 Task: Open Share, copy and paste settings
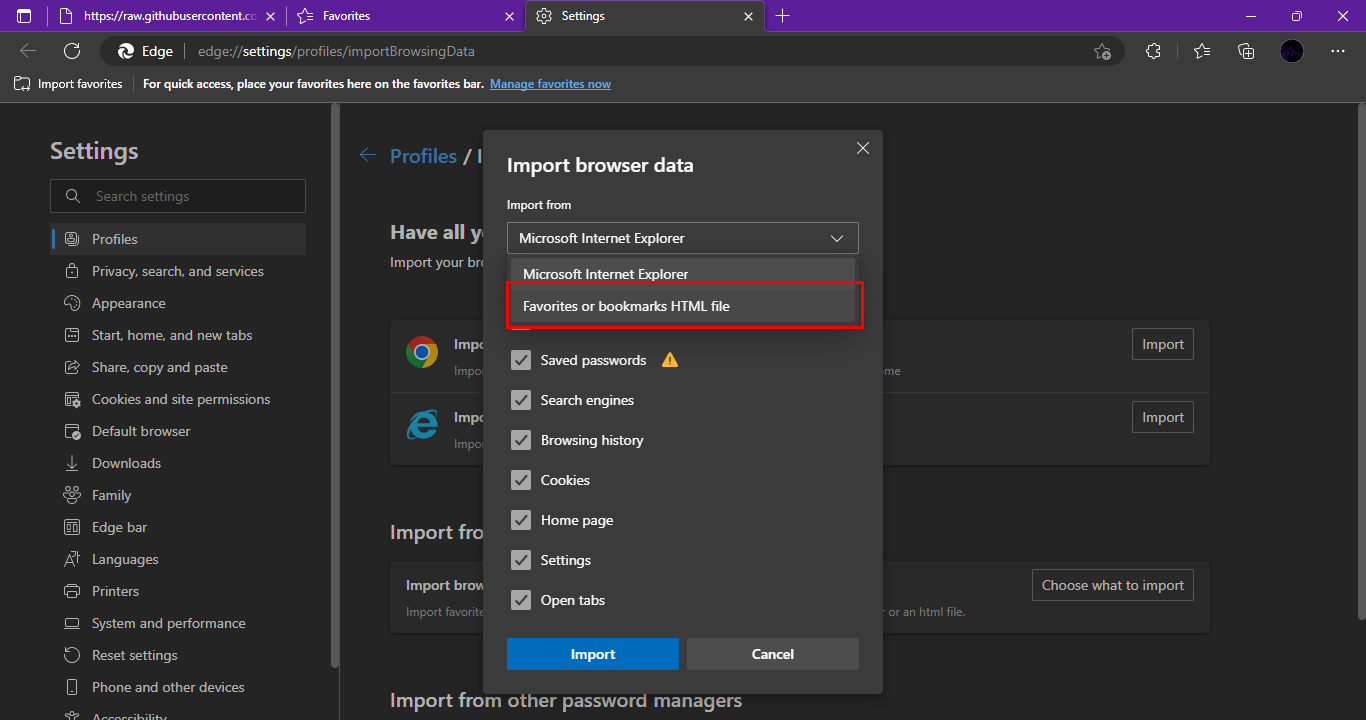[178, 367]
